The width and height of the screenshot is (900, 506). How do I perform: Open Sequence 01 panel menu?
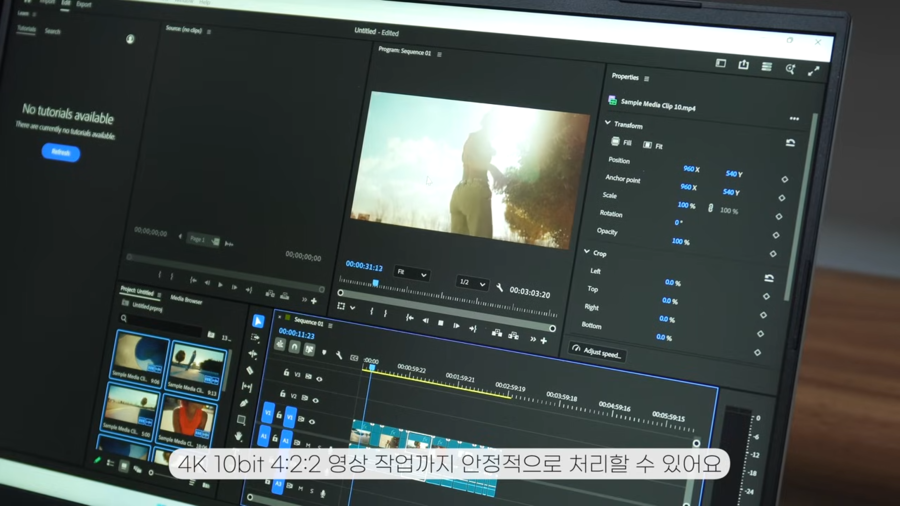pyautogui.click(x=331, y=326)
